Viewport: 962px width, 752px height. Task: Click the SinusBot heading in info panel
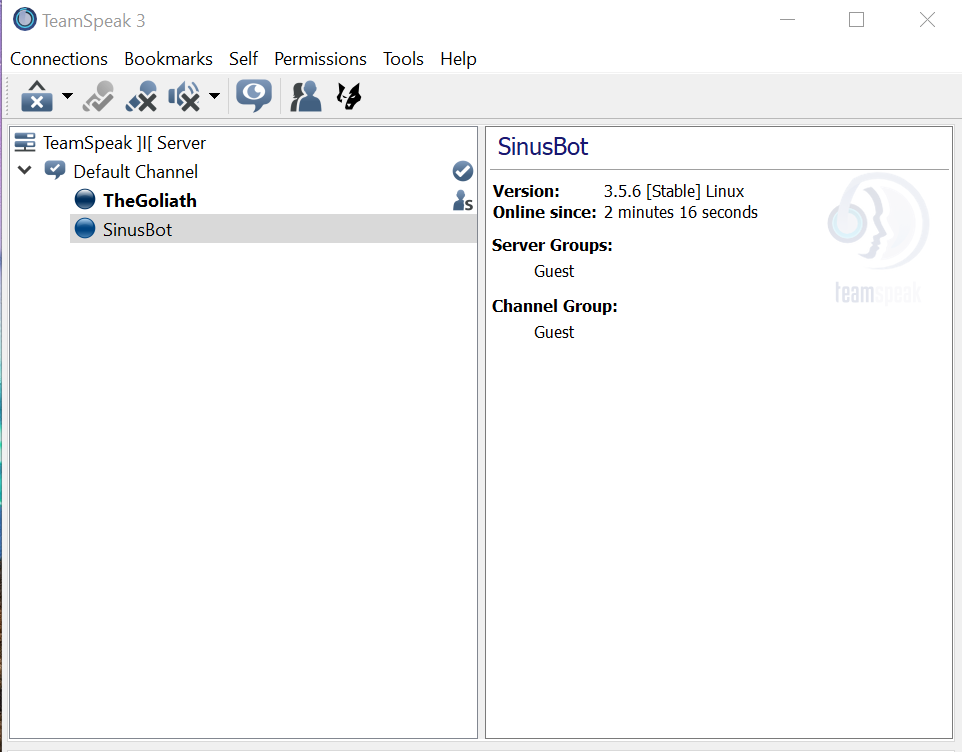click(543, 147)
